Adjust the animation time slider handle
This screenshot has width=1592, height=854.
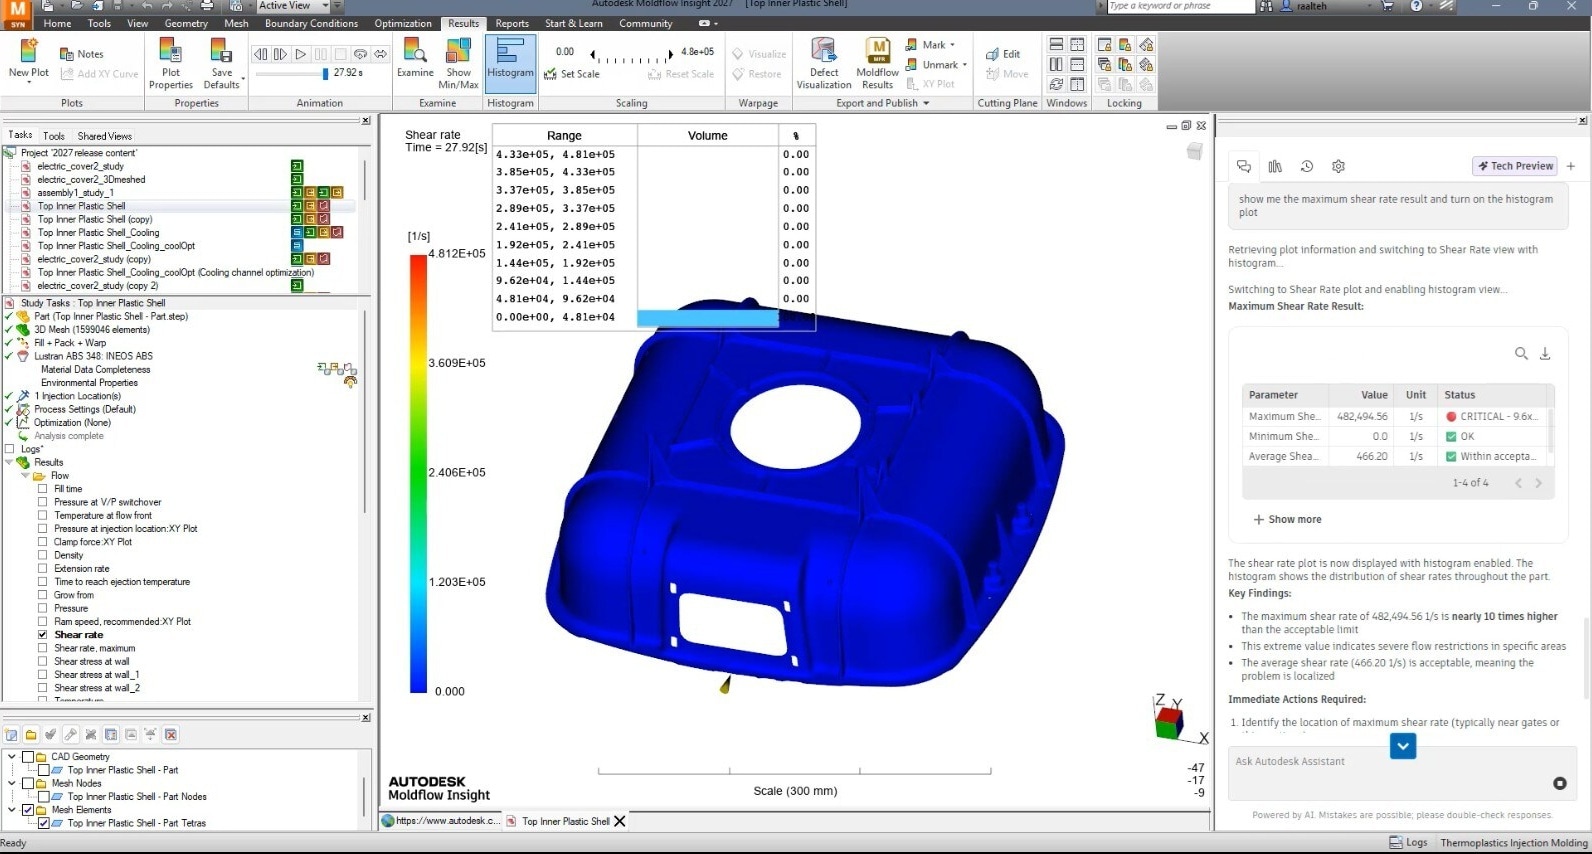[325, 73]
